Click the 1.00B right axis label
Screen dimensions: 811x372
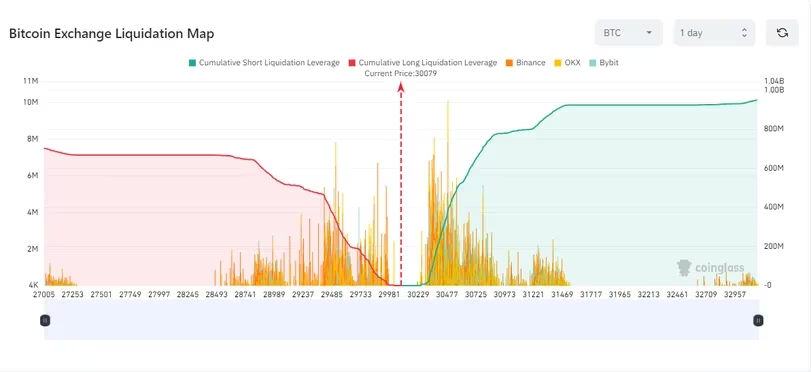click(774, 90)
